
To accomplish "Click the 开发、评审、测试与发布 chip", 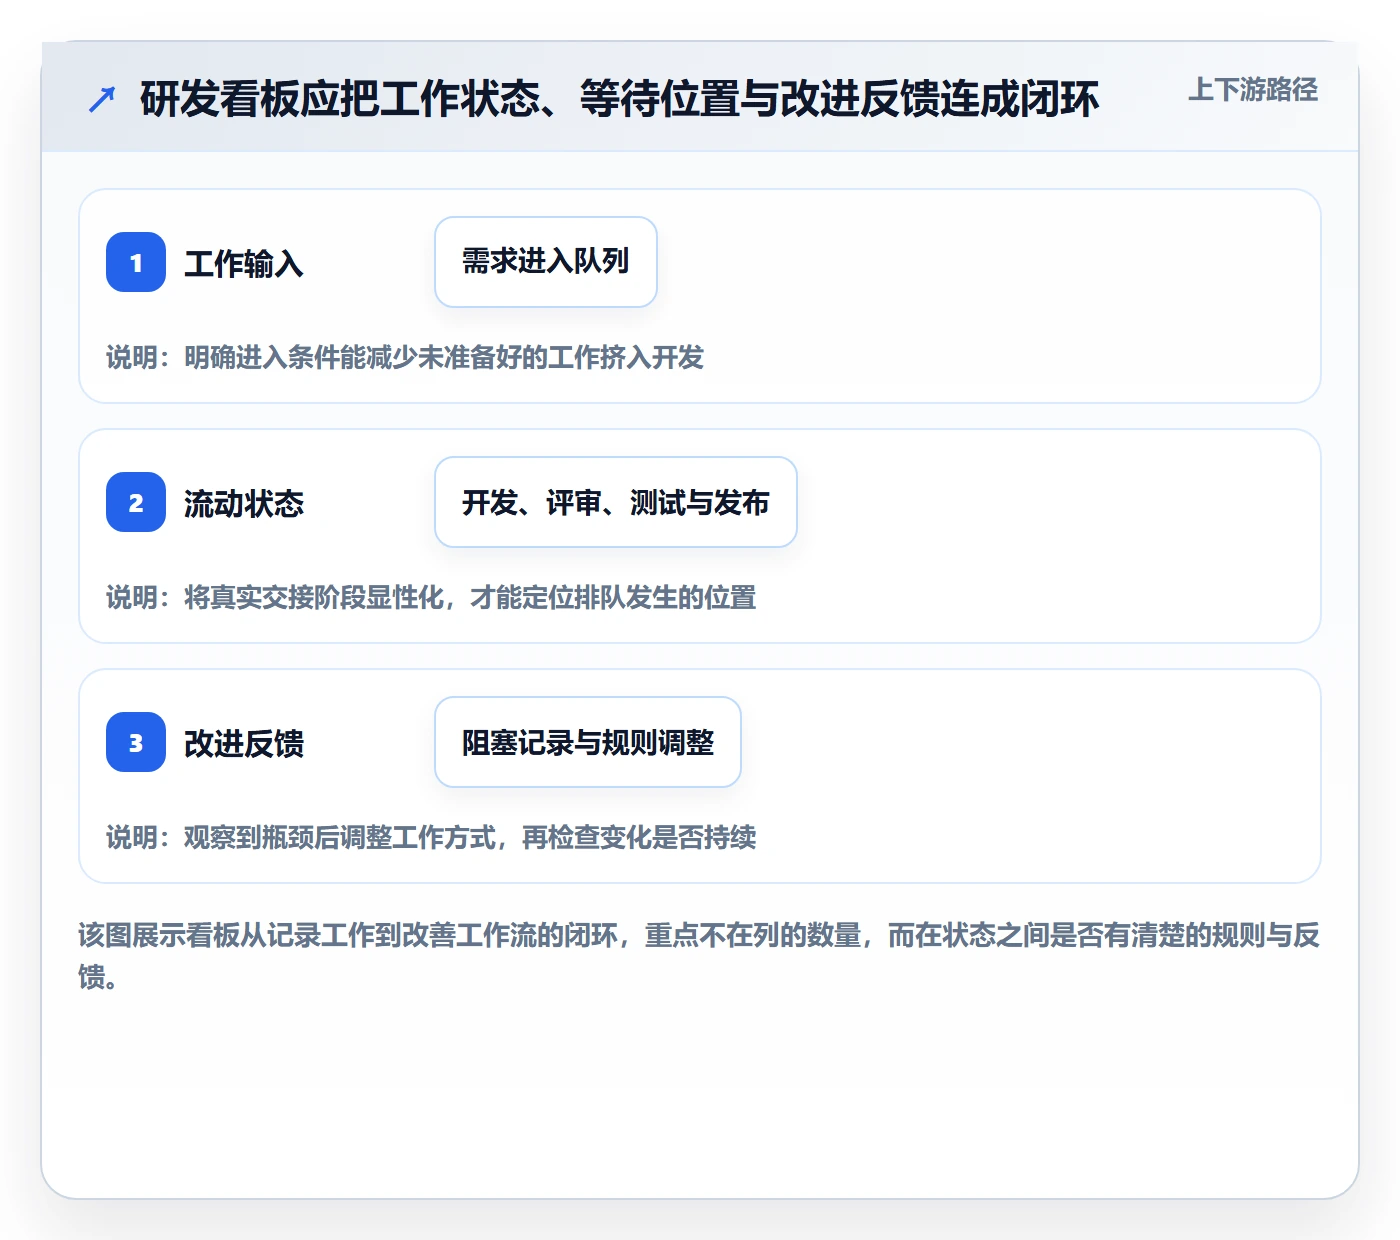I will coord(616,502).
